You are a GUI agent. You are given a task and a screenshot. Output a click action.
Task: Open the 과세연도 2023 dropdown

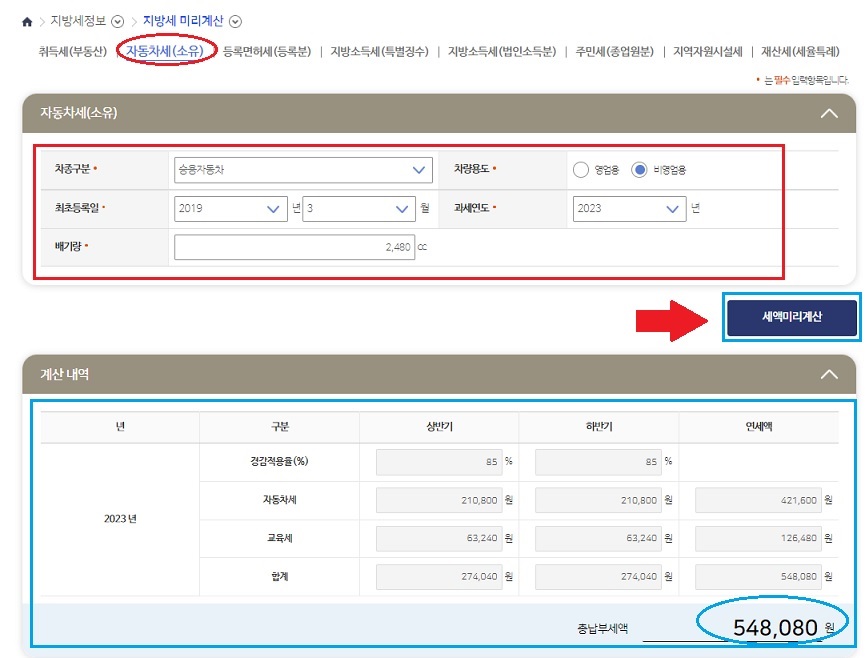pyautogui.click(x=629, y=208)
